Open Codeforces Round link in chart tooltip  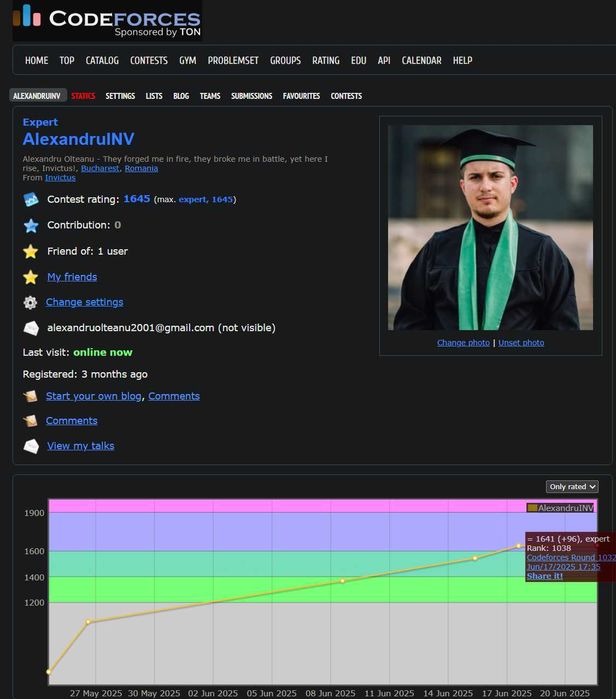tap(571, 558)
